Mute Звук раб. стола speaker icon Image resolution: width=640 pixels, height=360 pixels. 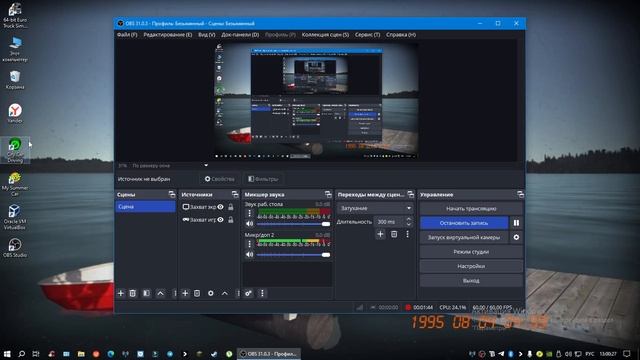tap(249, 224)
